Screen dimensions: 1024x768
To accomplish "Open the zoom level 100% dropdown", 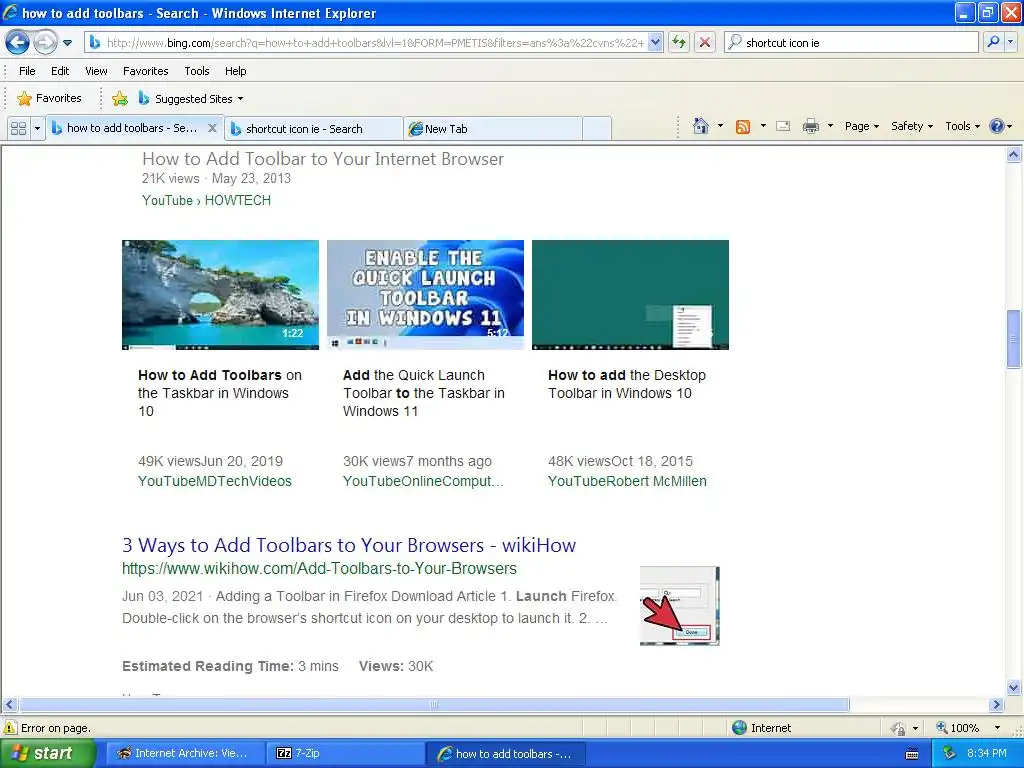I will click(997, 728).
